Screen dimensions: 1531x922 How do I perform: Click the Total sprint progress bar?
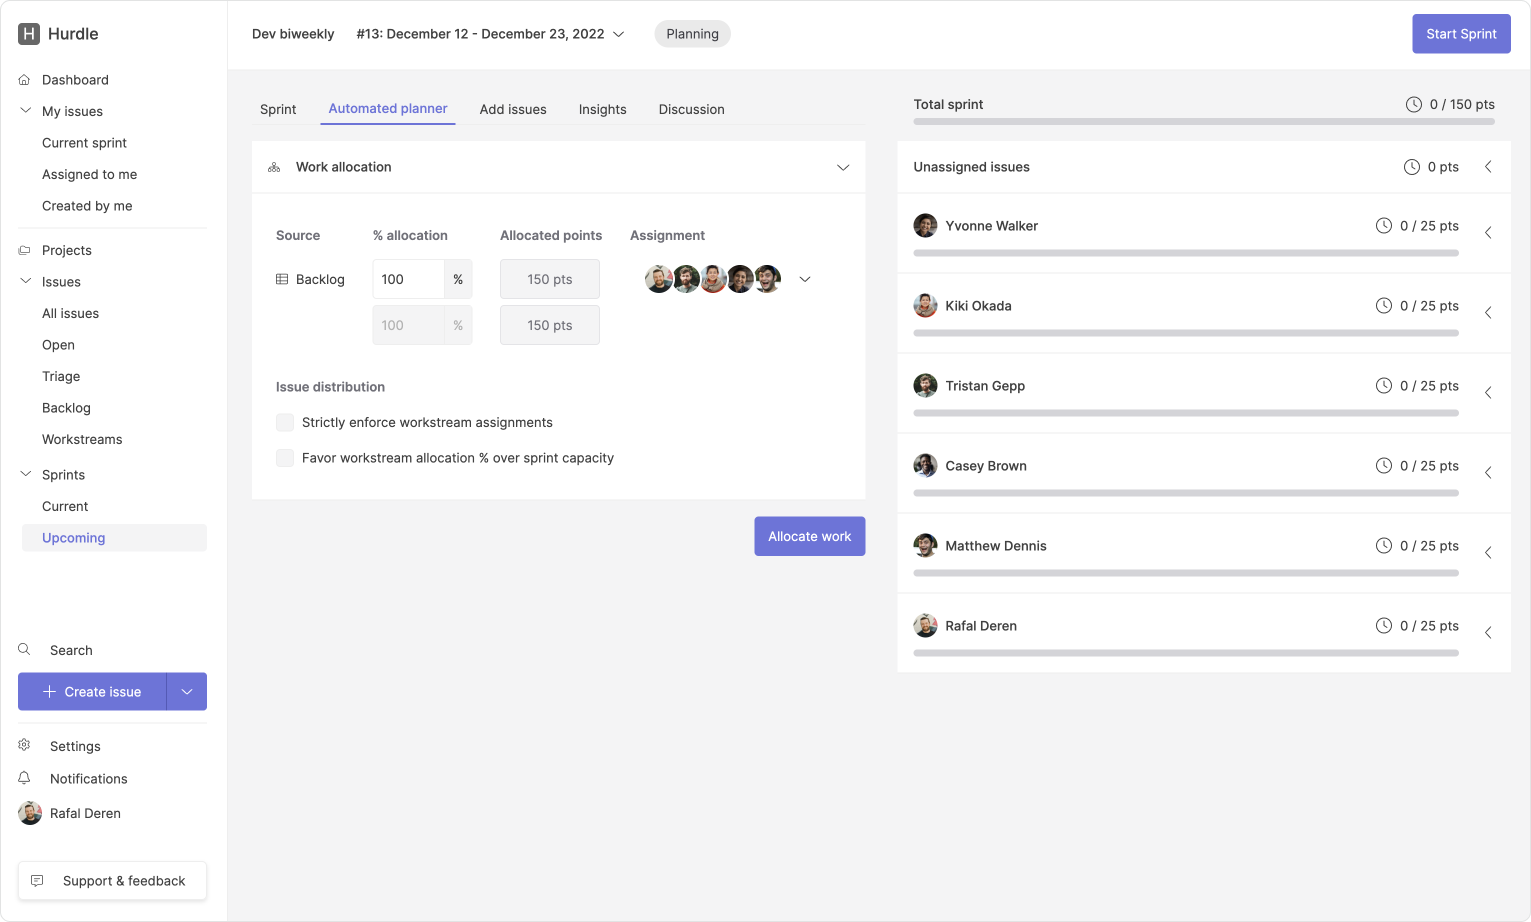point(1203,122)
